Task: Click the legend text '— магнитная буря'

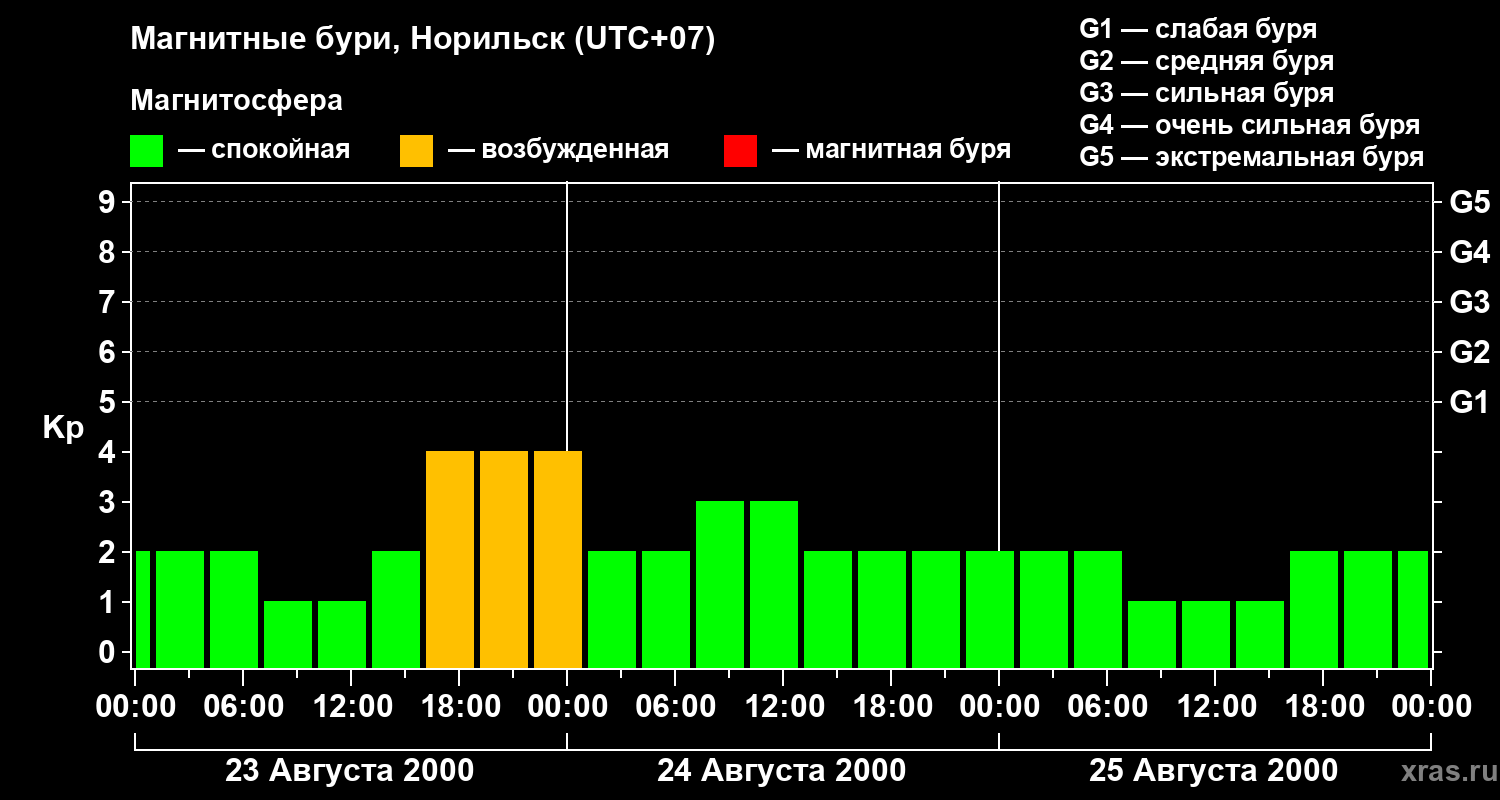Action: pyautogui.click(x=891, y=151)
